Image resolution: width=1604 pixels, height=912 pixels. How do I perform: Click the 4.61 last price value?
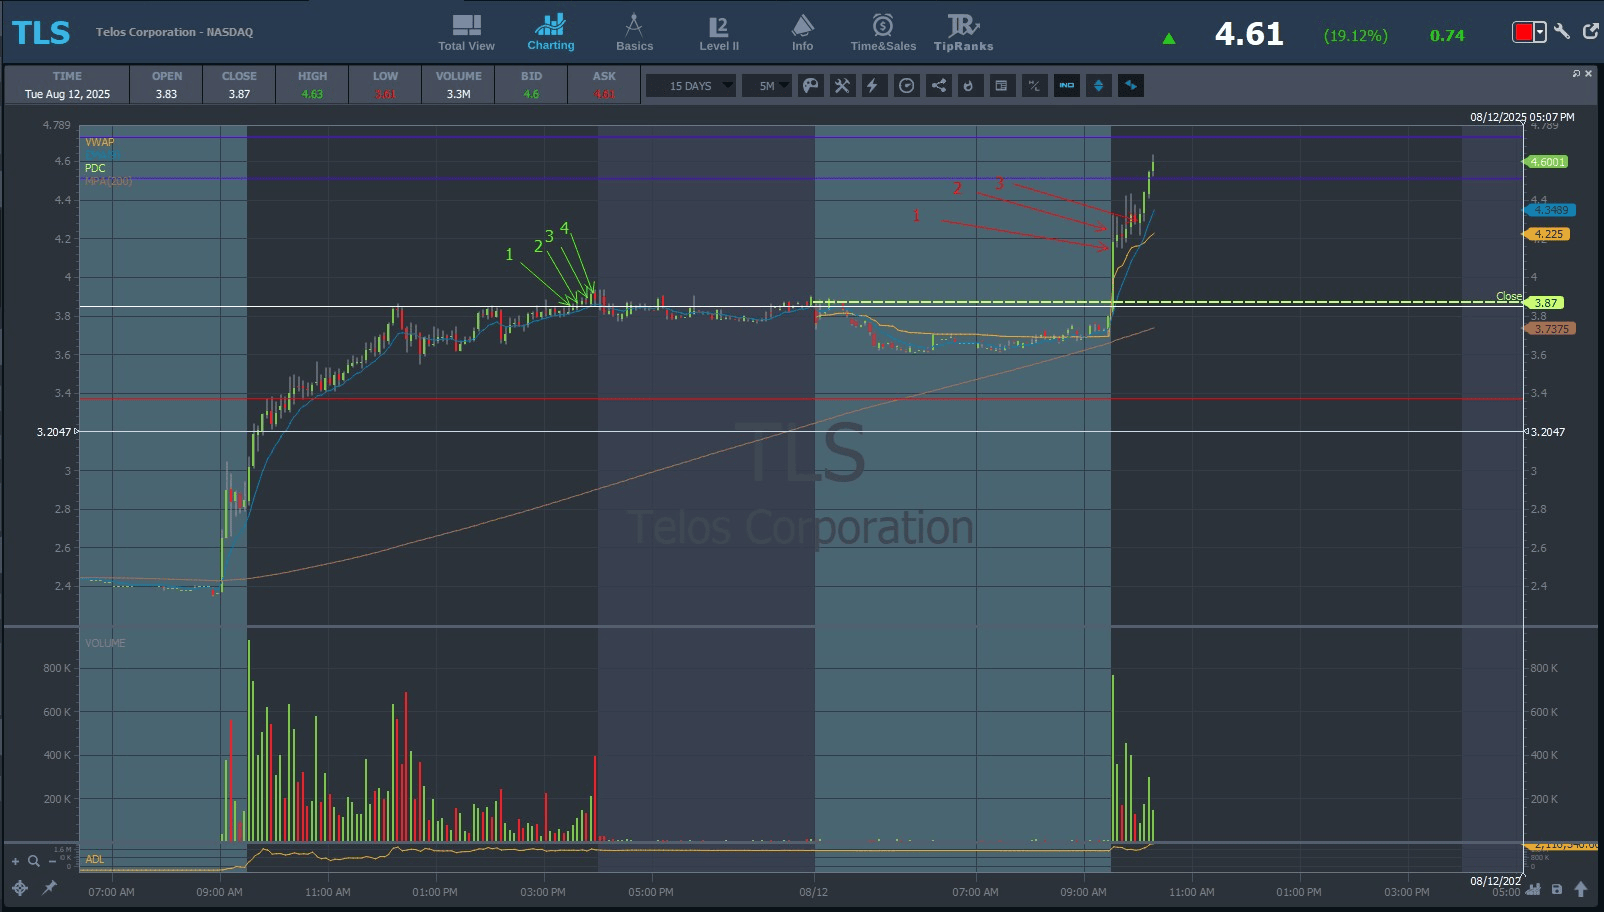tap(1249, 34)
